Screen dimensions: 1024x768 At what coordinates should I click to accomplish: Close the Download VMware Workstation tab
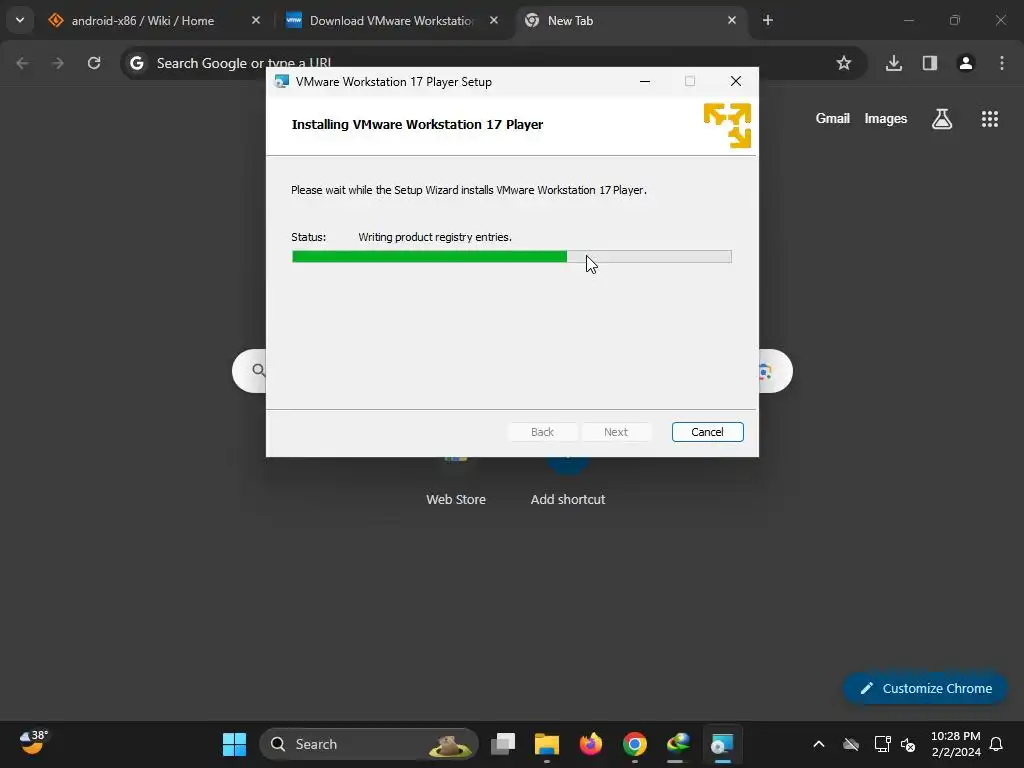click(x=494, y=21)
